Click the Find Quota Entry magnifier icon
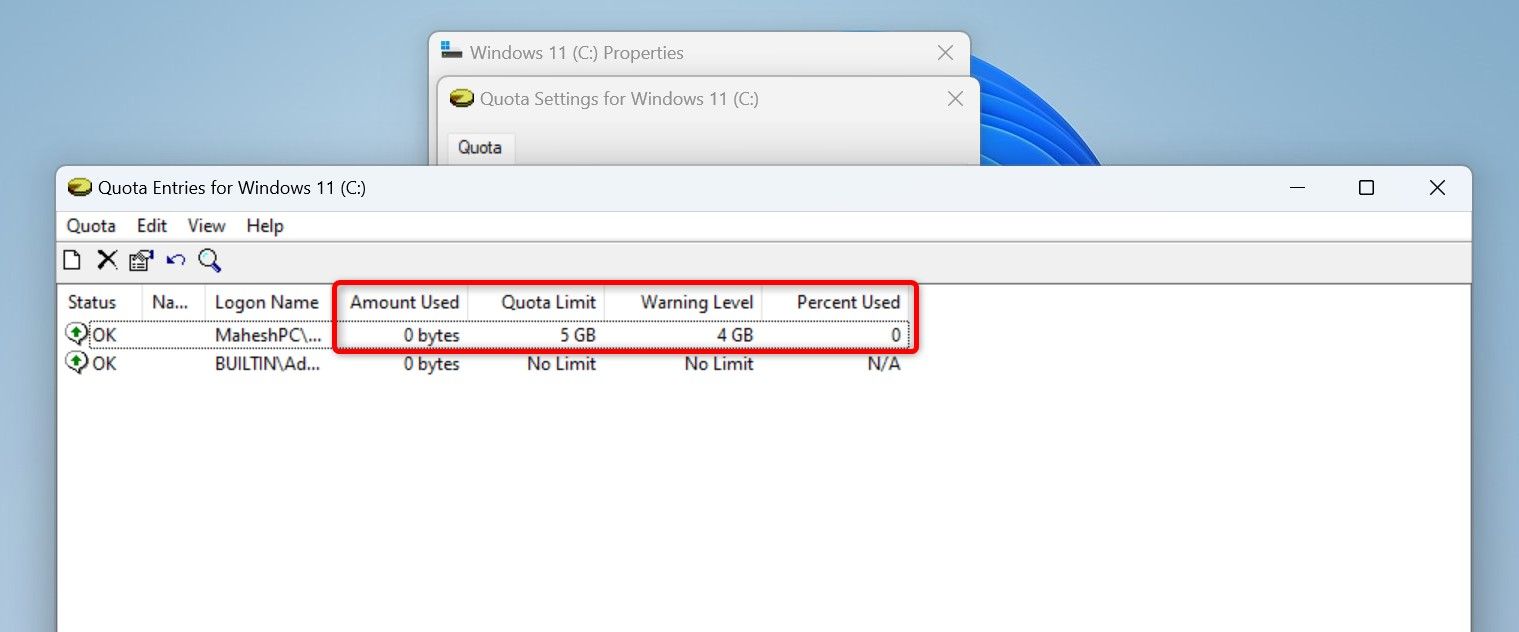The width and height of the screenshot is (1519, 632). point(209,260)
